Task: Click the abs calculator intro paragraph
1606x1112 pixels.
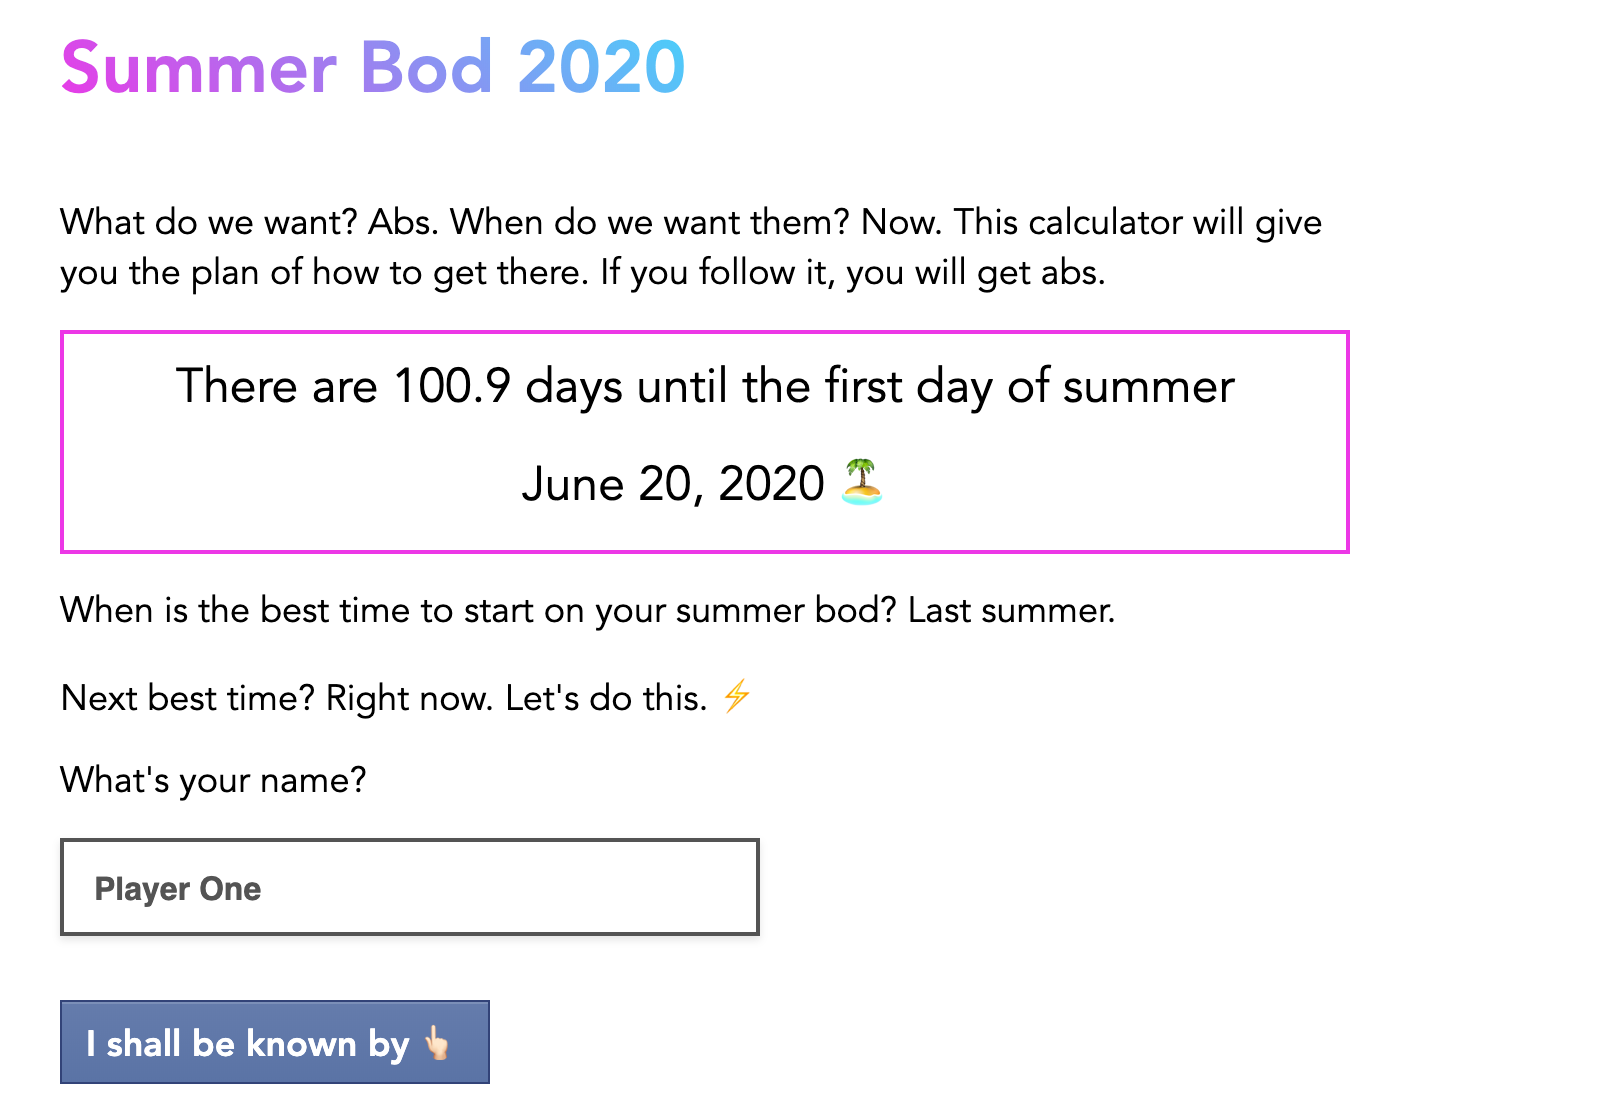Action: pos(690,247)
